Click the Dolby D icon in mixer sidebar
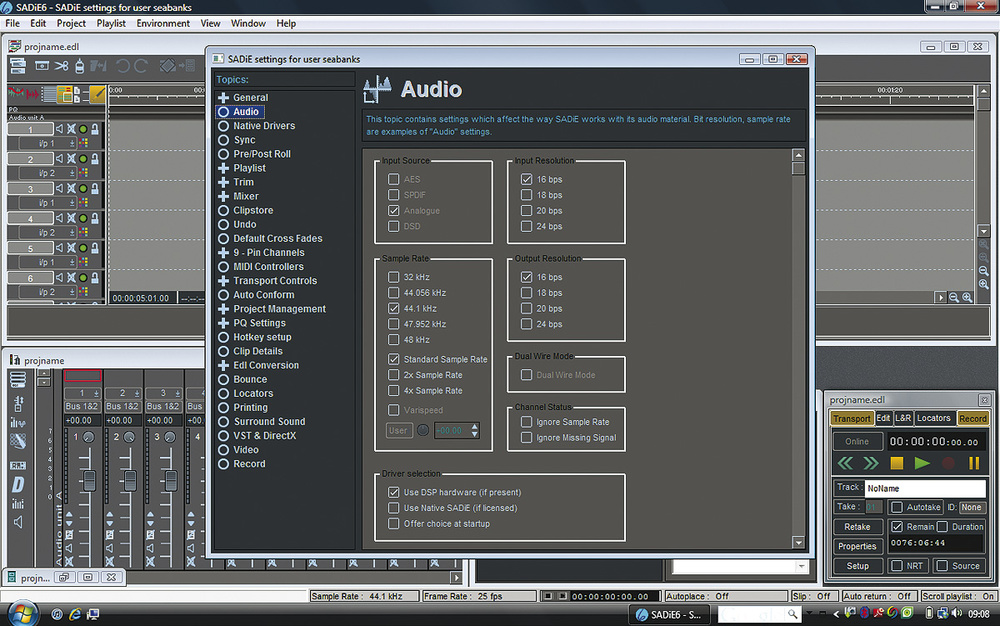 18,484
